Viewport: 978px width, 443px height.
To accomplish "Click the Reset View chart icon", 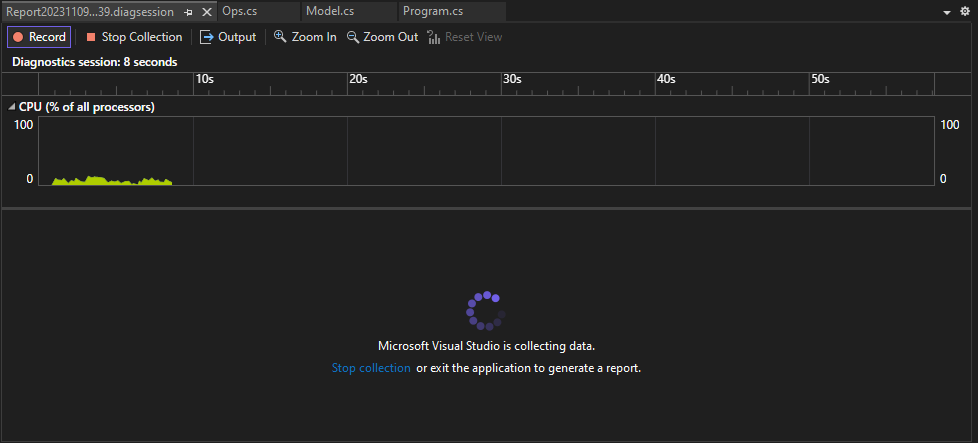I will pos(433,37).
